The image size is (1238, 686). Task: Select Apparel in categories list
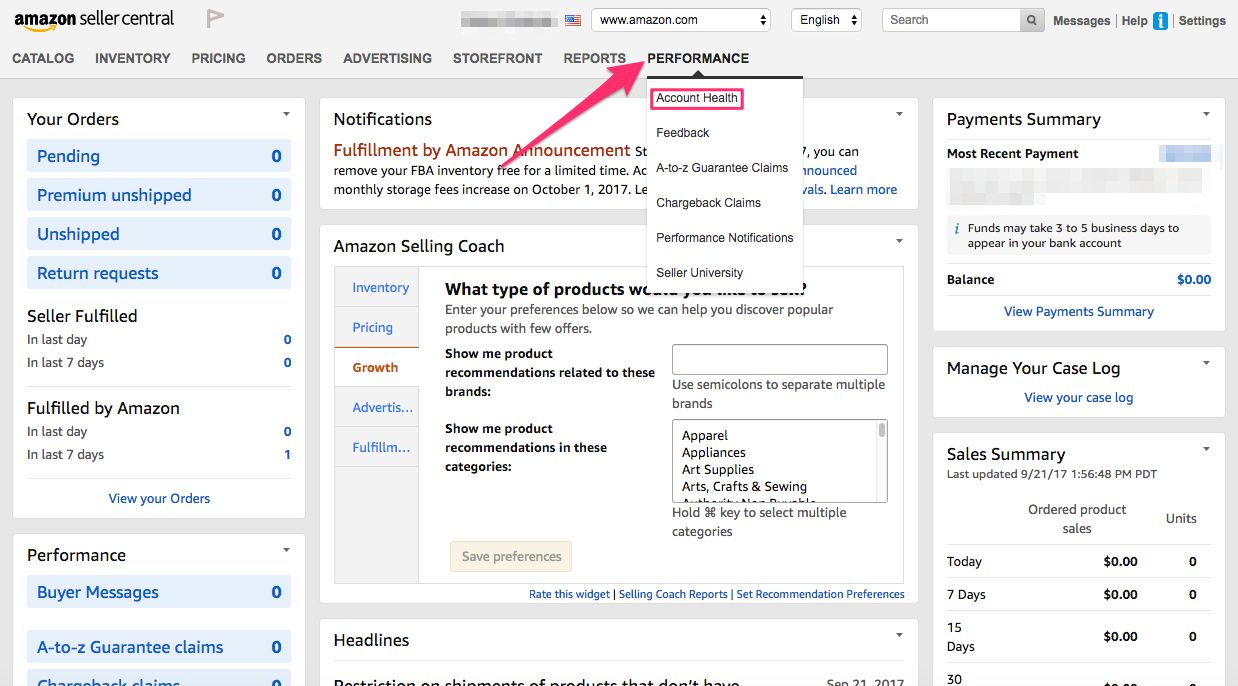pyautogui.click(x=705, y=435)
